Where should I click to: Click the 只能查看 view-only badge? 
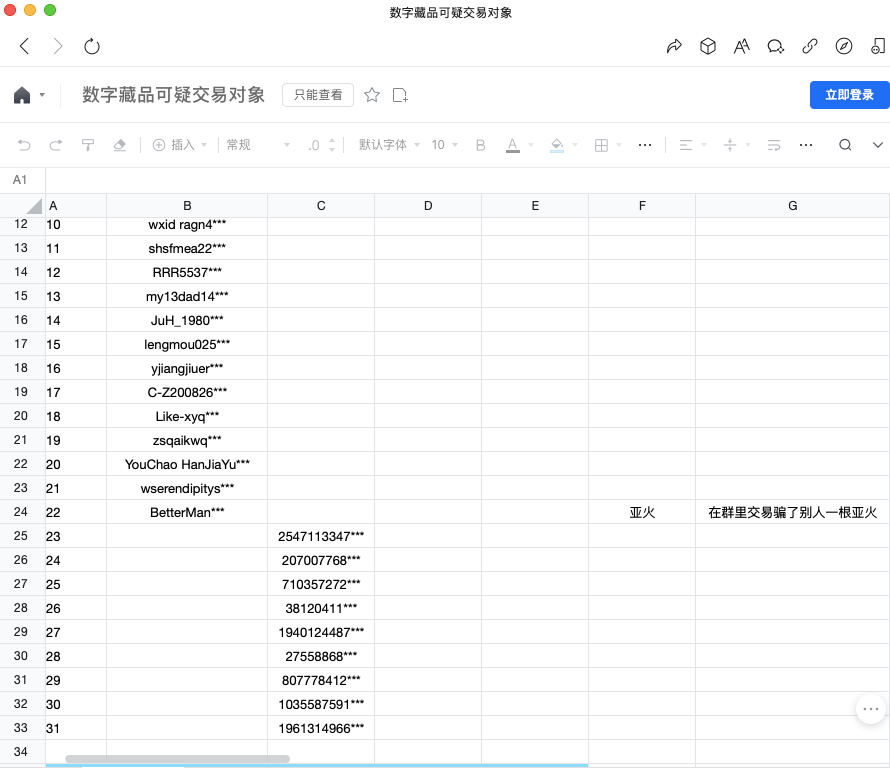pos(317,95)
